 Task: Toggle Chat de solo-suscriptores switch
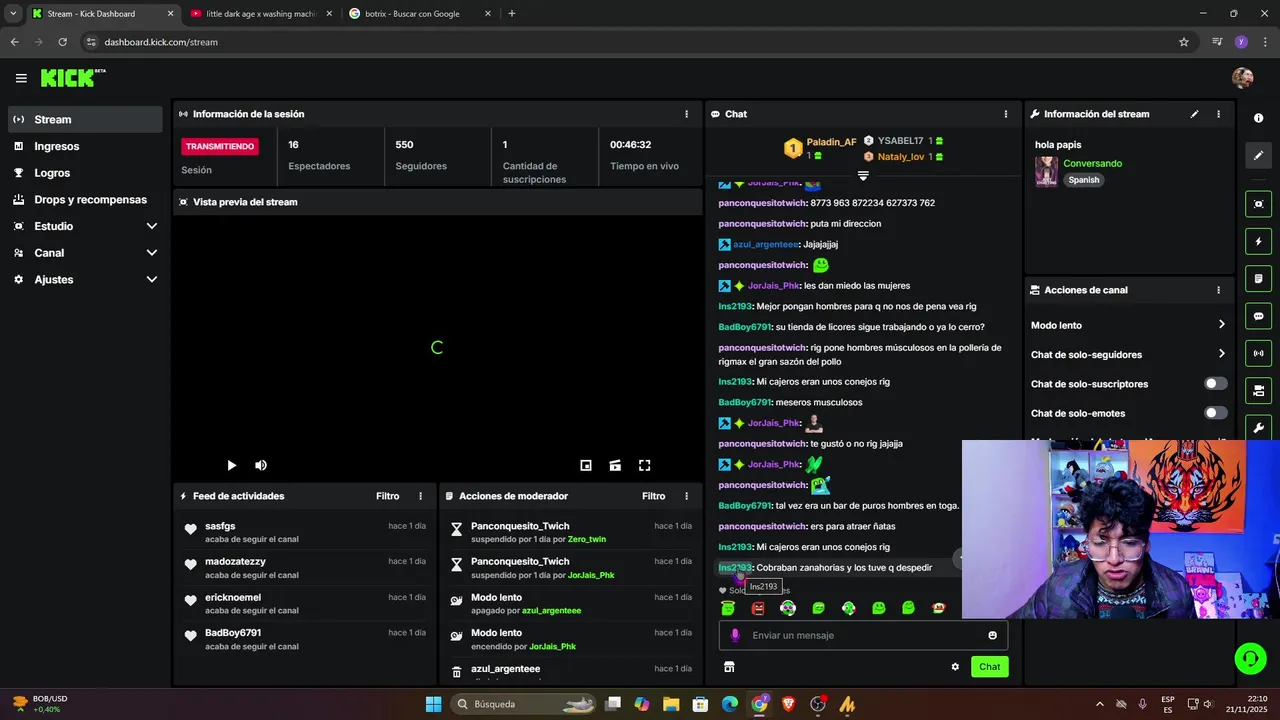click(1216, 384)
